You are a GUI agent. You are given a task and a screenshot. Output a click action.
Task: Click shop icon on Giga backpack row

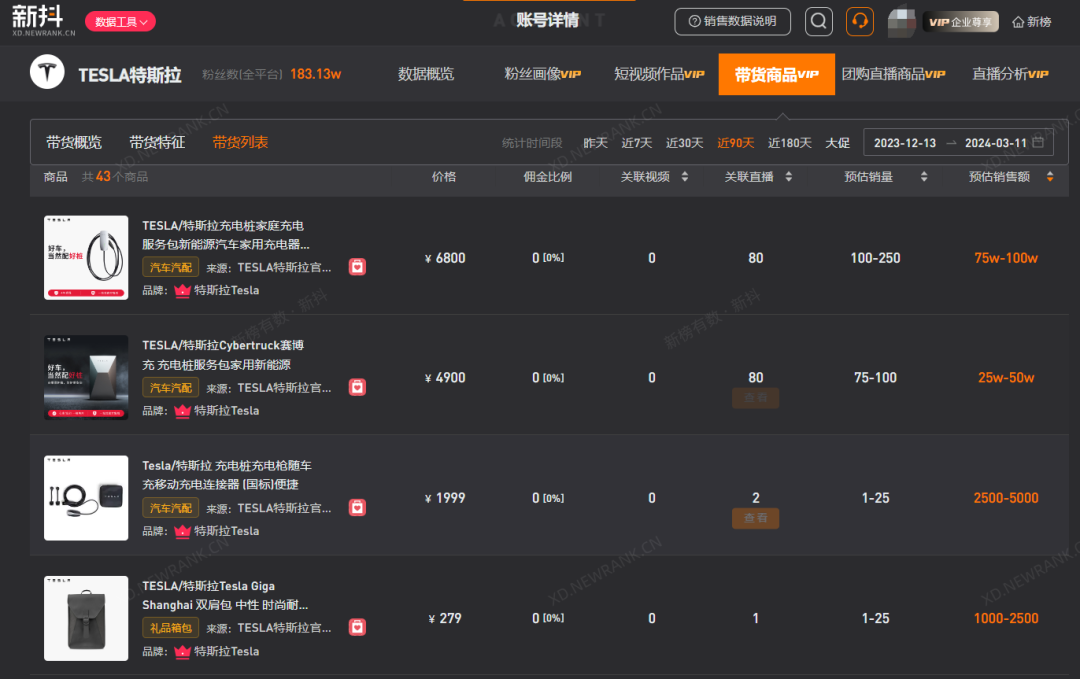357,627
